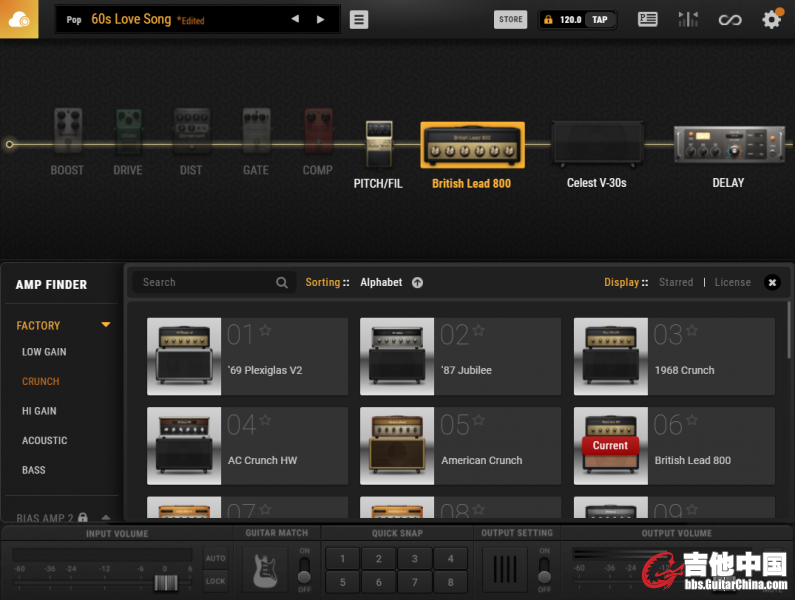Select Quick Snap slot 1
The height and width of the screenshot is (600, 795).
343,558
